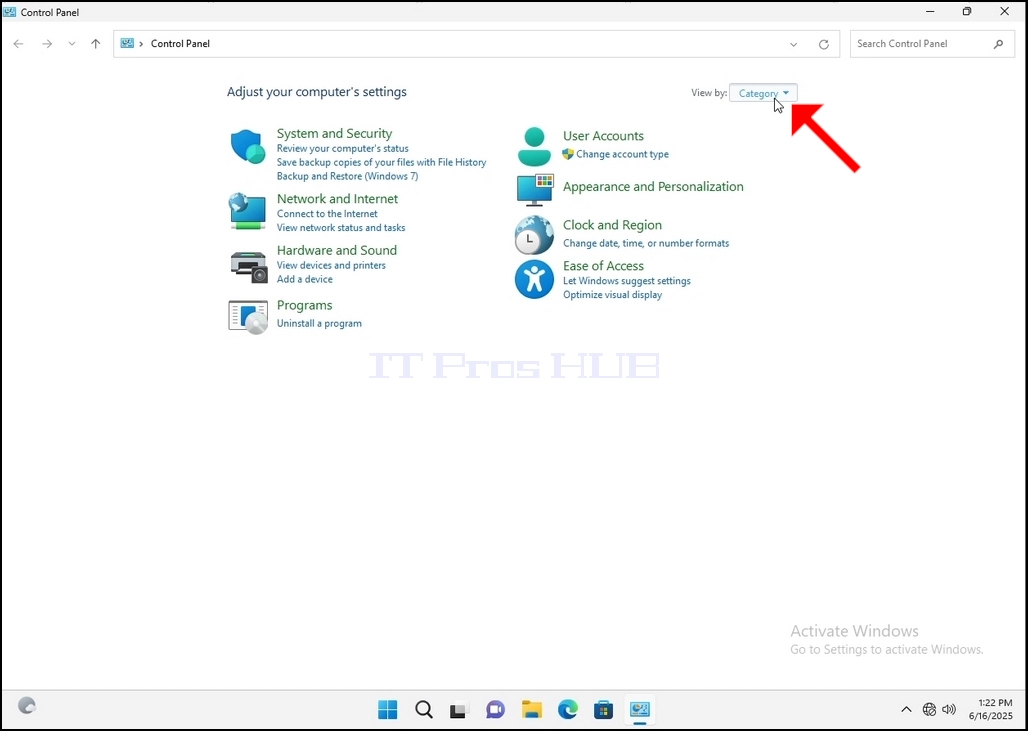
Task: Go up one level with Up arrow
Action: 96,44
